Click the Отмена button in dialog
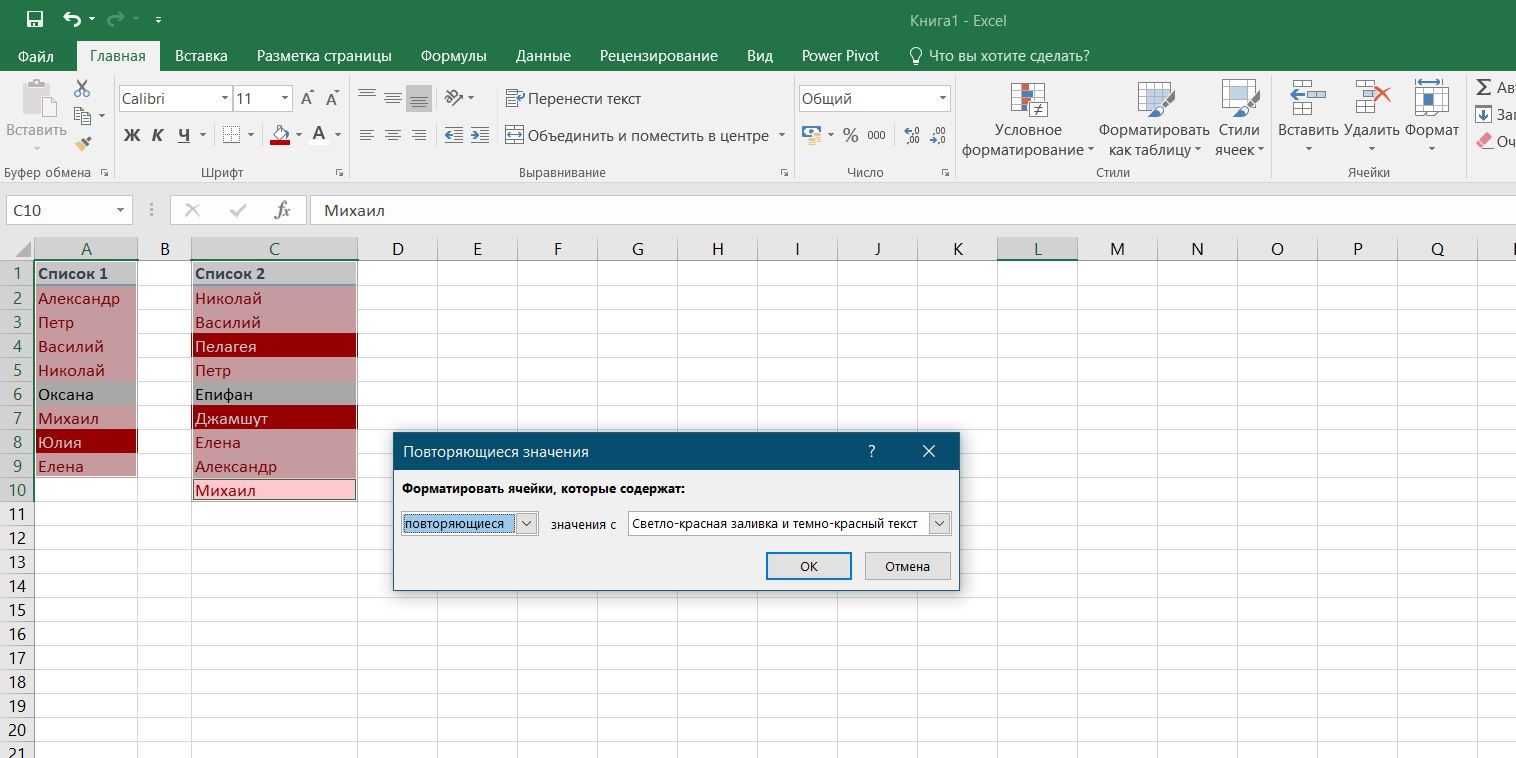Screen dimensions: 1516x758 906,566
